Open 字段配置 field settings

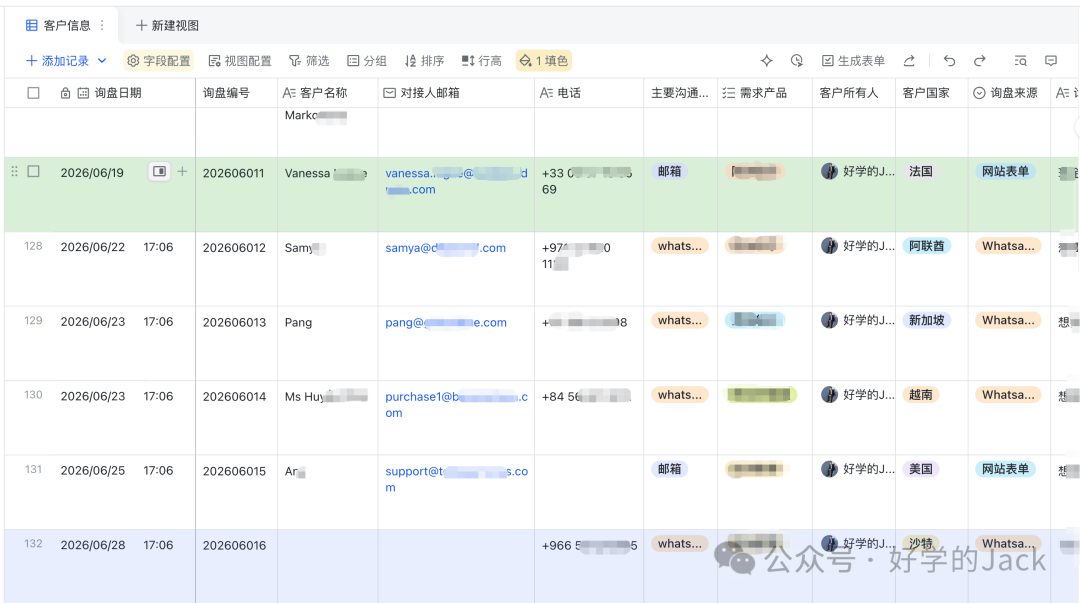158,61
